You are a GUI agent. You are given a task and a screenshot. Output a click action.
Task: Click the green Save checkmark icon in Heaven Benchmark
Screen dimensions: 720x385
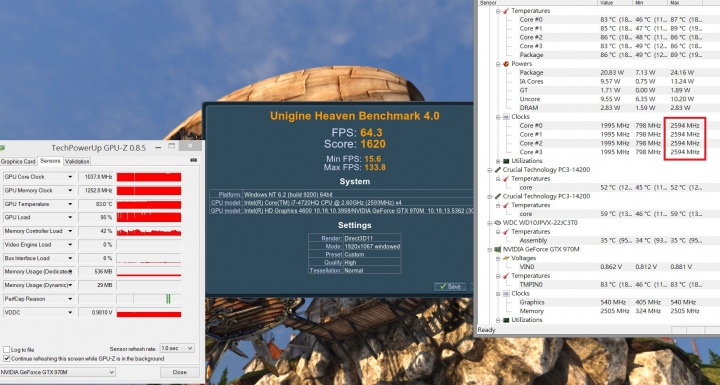pyautogui.click(x=443, y=287)
